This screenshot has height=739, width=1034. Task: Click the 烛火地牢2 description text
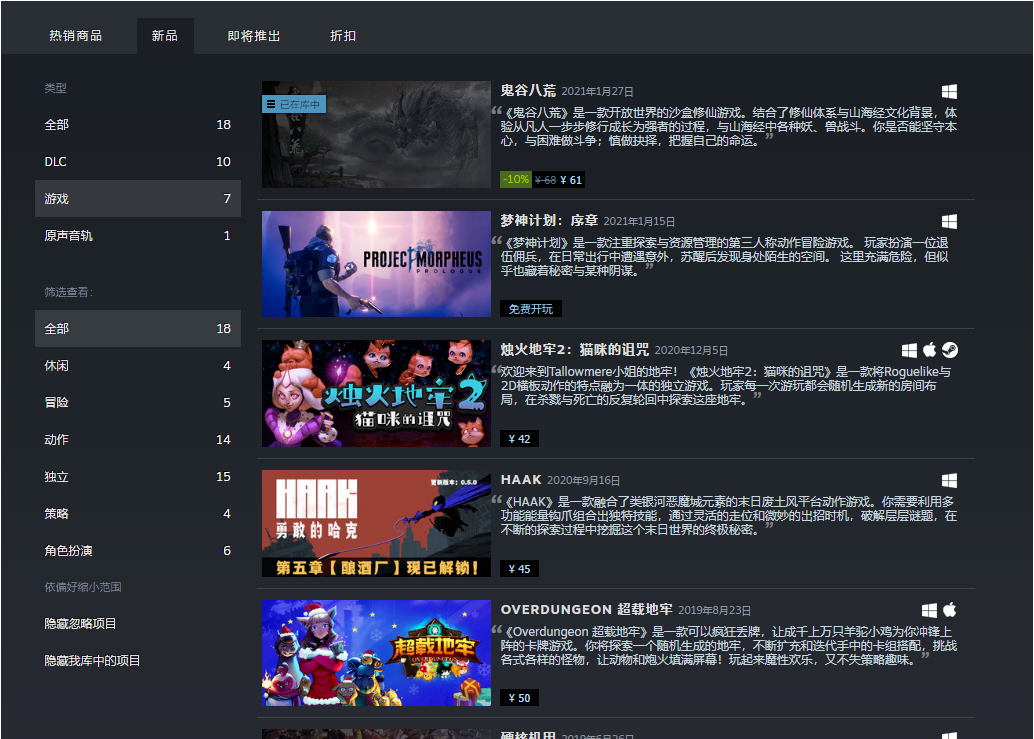(x=725, y=386)
